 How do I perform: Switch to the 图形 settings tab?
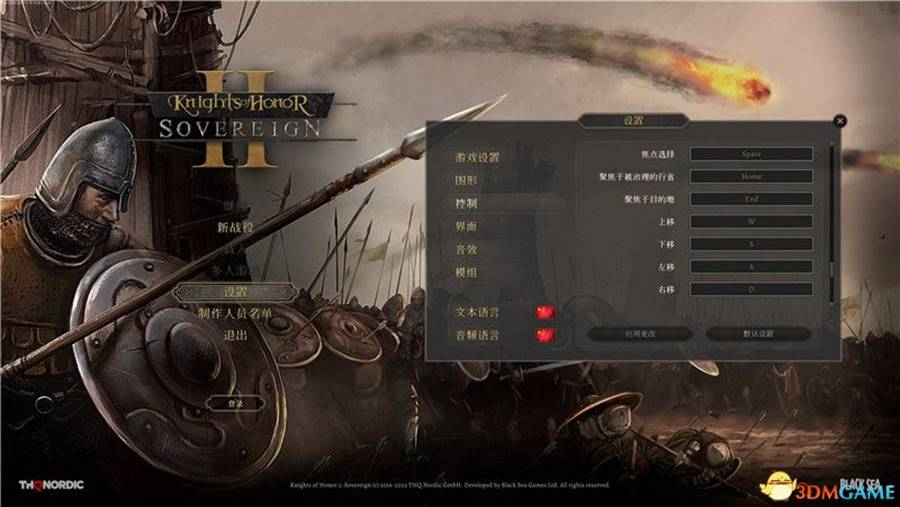coord(466,180)
